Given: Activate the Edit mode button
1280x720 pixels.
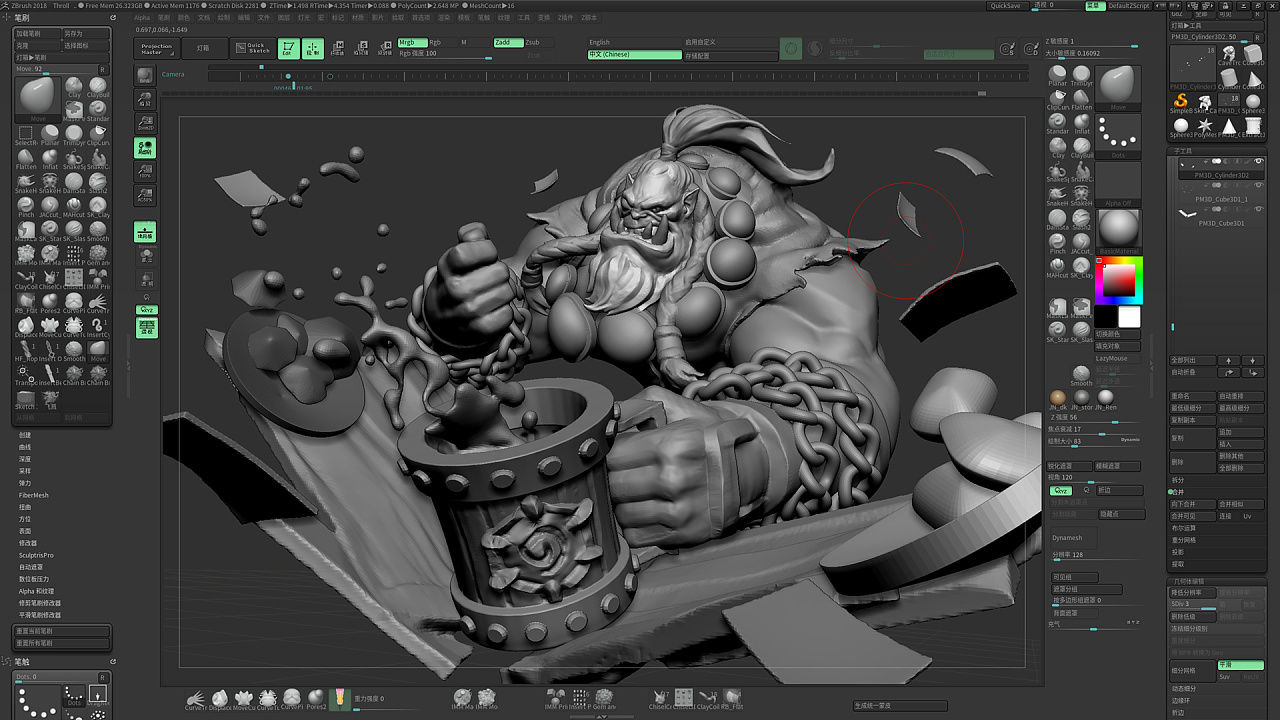Looking at the screenshot, I should [289, 48].
